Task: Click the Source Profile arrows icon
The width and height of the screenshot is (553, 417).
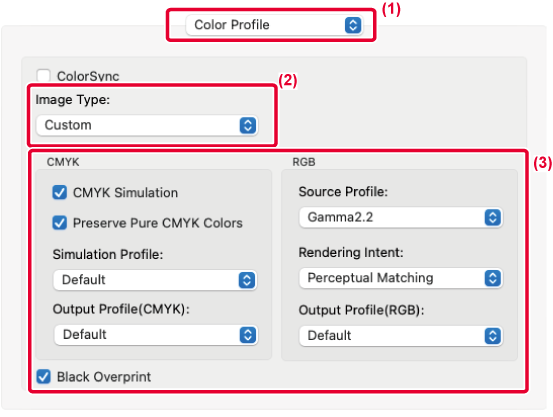Action: point(493,217)
